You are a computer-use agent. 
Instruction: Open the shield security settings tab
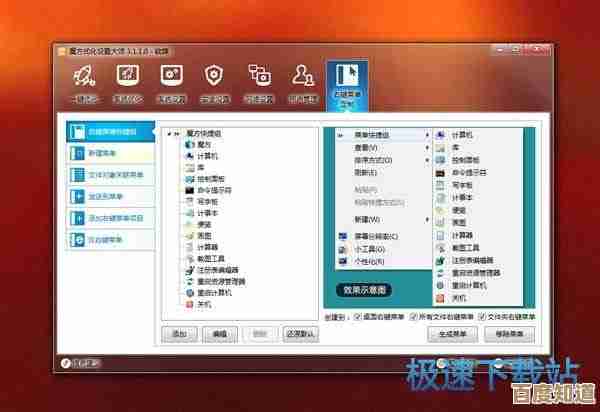tap(215, 83)
